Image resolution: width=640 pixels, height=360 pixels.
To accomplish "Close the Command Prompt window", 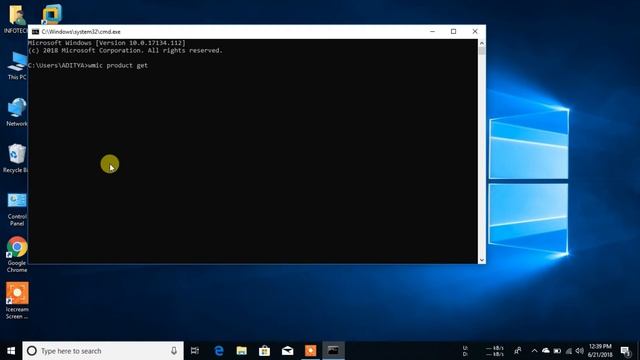I will 475,31.
